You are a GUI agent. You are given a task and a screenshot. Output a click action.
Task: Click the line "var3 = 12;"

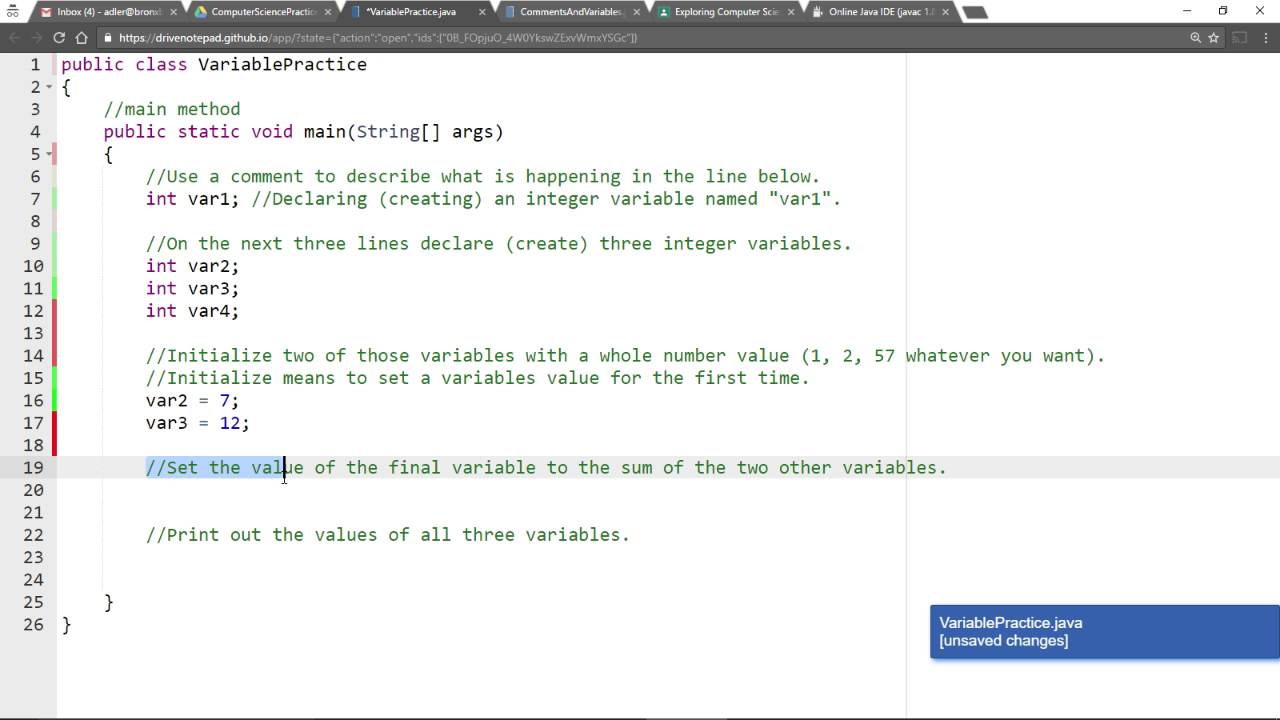click(198, 423)
